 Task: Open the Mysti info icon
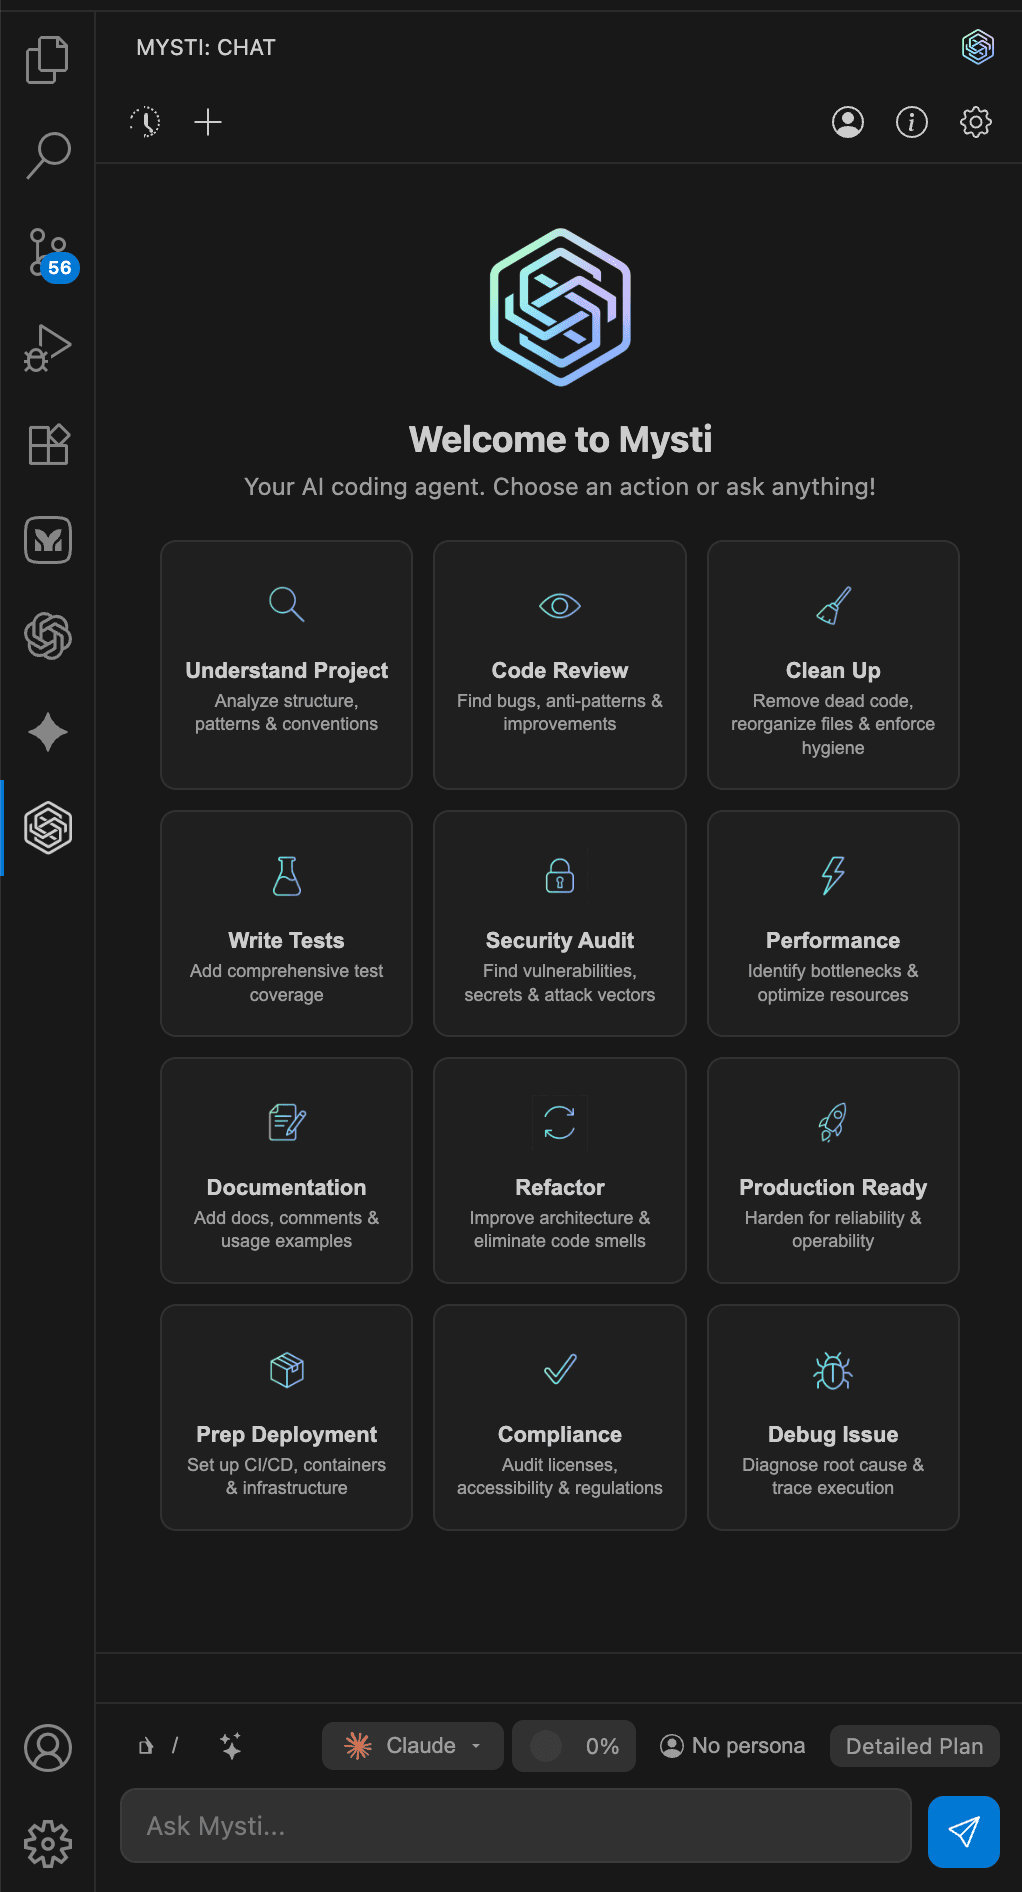coord(911,122)
